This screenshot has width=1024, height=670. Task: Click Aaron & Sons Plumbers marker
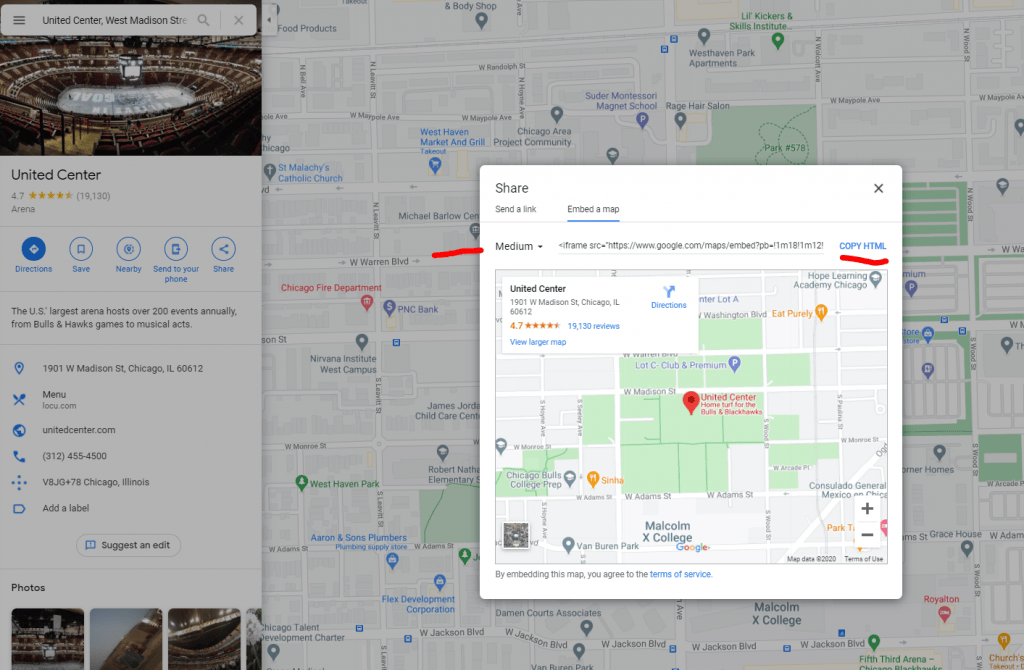(x=392, y=560)
